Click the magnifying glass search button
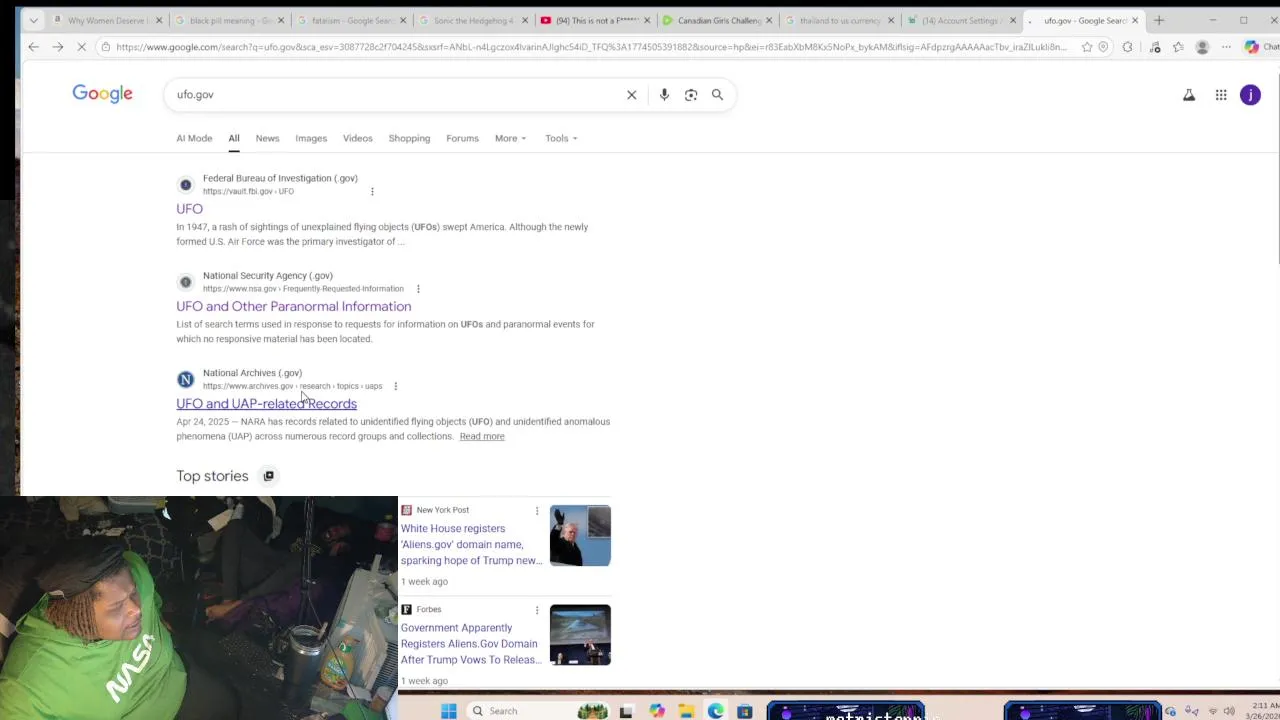1280x720 pixels. pos(717,95)
